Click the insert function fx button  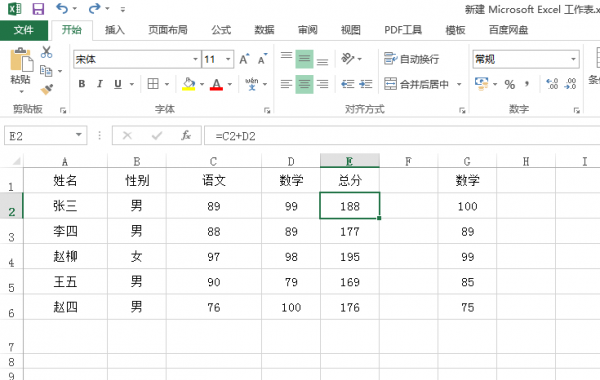point(186,135)
